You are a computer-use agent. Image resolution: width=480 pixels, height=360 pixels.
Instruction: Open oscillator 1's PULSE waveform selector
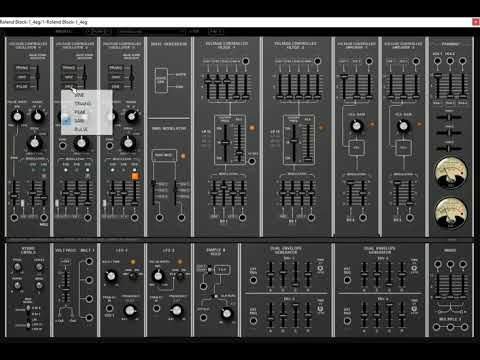pyautogui.click(x=22, y=86)
